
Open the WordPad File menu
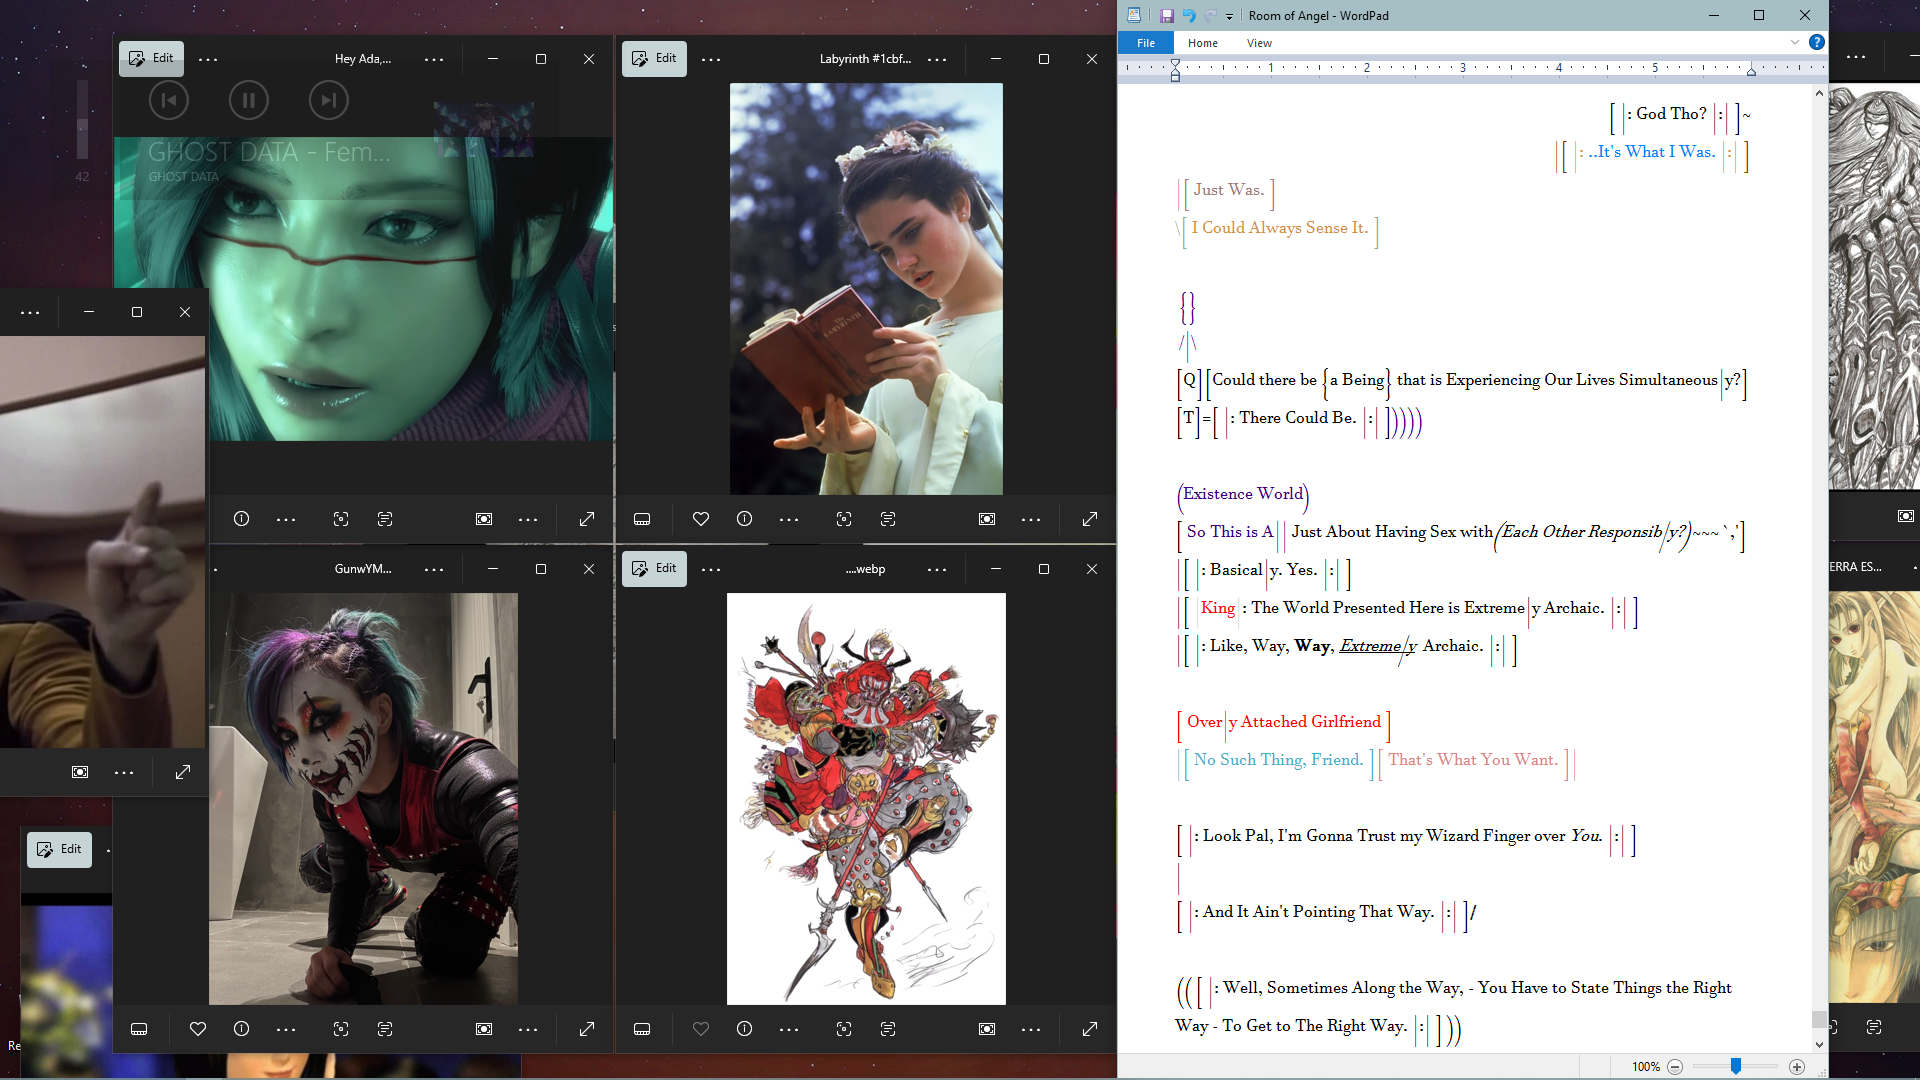point(1146,43)
